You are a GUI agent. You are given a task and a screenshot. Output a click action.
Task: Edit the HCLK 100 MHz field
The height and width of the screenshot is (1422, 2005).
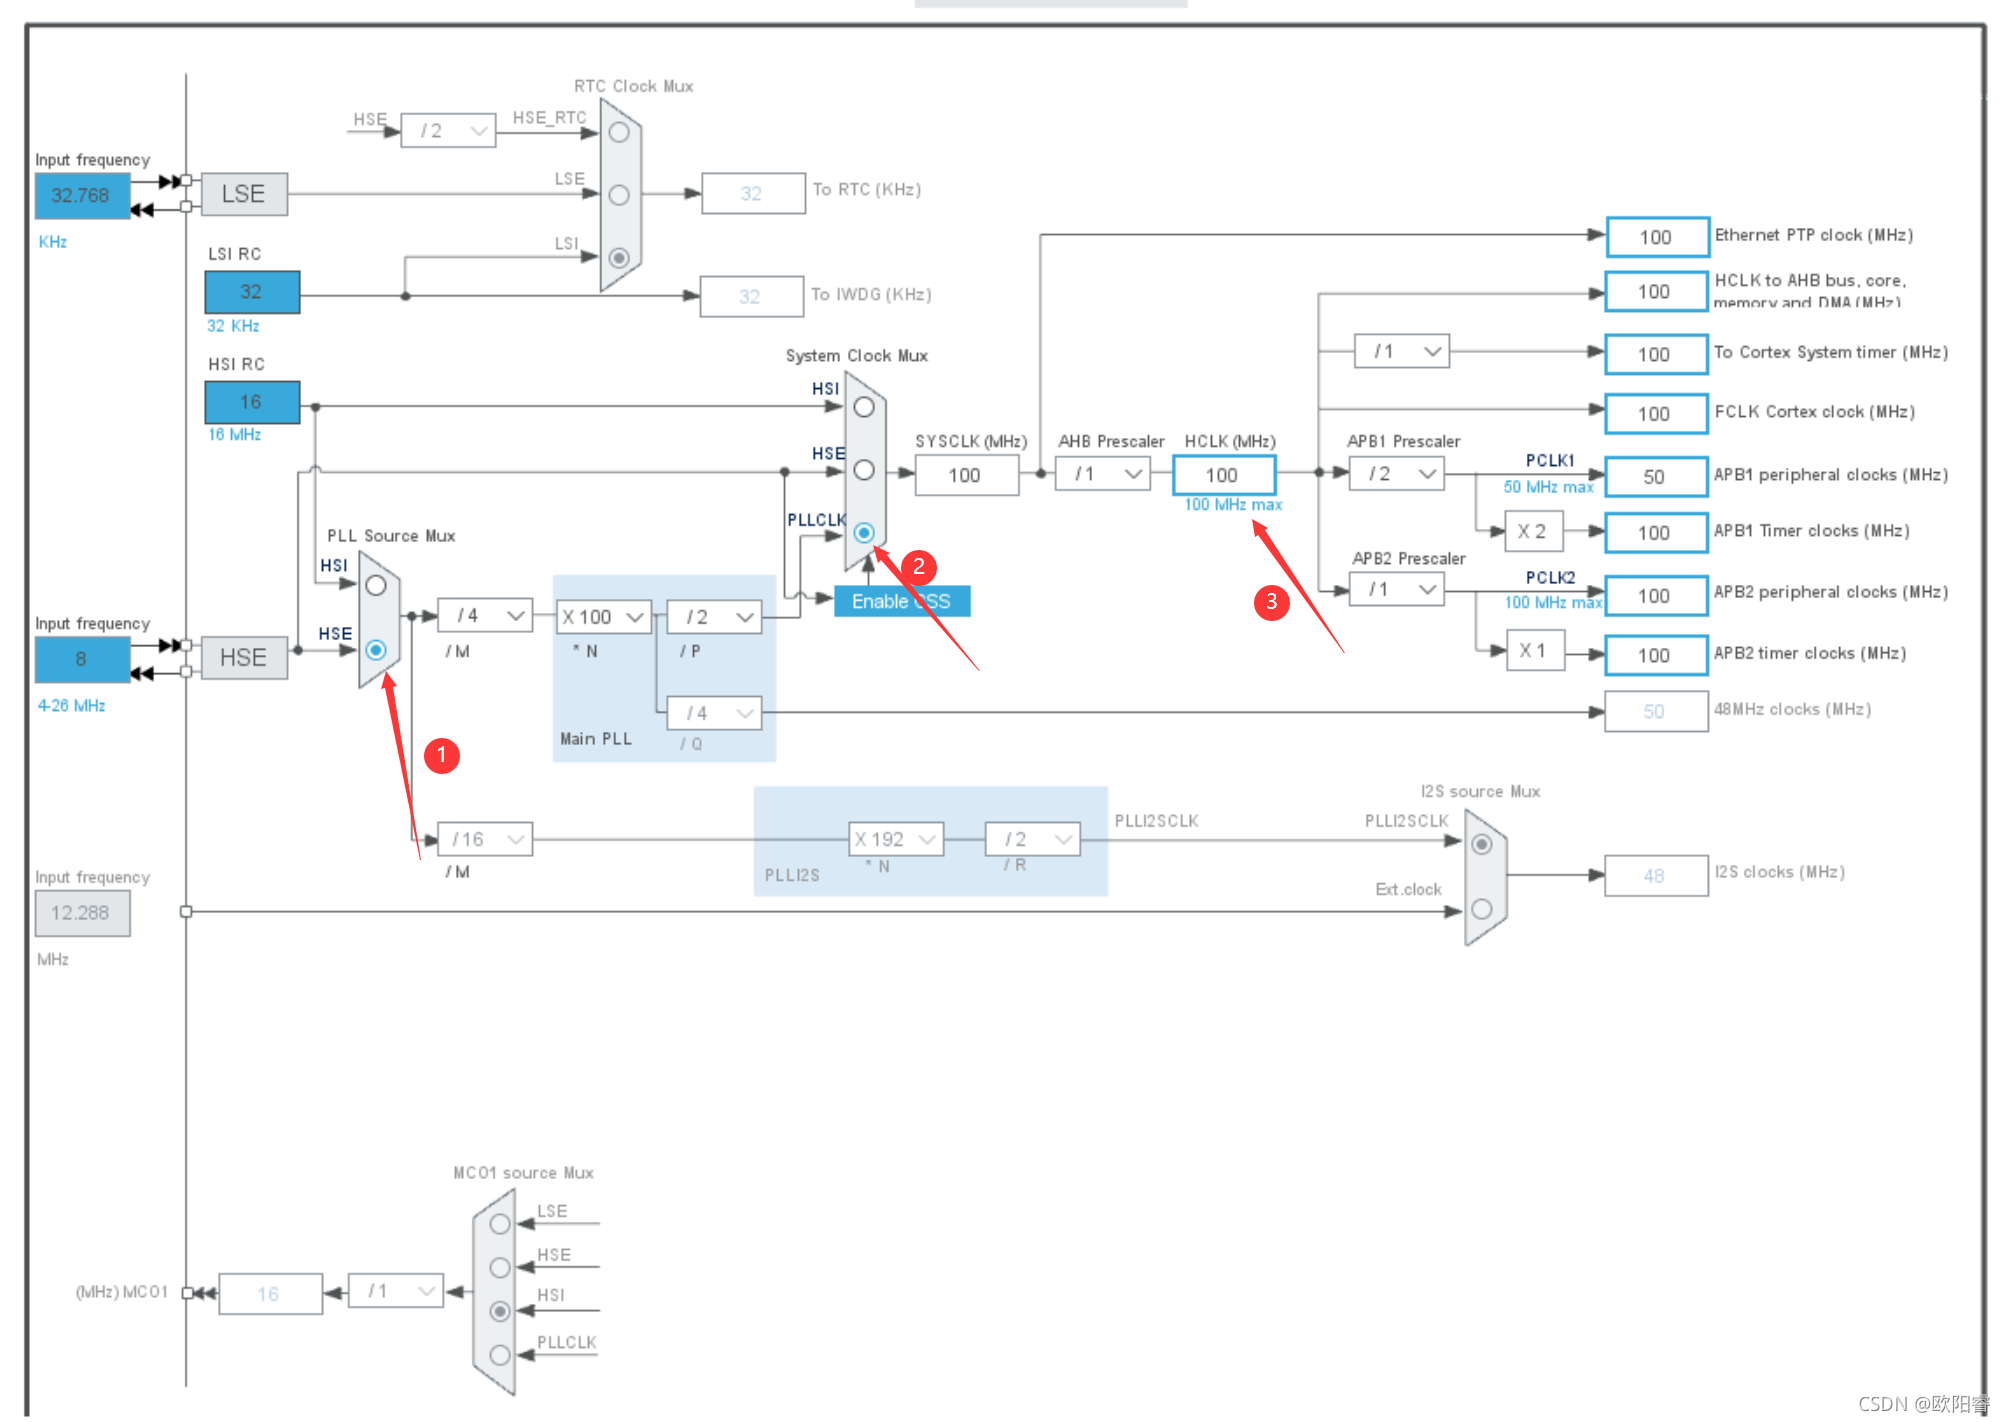[x=1224, y=475]
